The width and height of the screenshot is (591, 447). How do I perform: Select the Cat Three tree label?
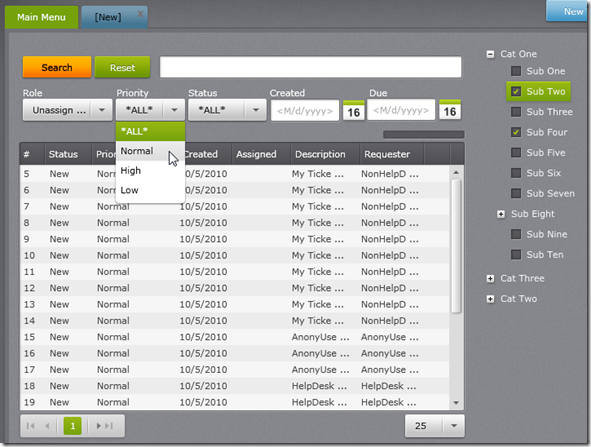pyautogui.click(x=522, y=278)
